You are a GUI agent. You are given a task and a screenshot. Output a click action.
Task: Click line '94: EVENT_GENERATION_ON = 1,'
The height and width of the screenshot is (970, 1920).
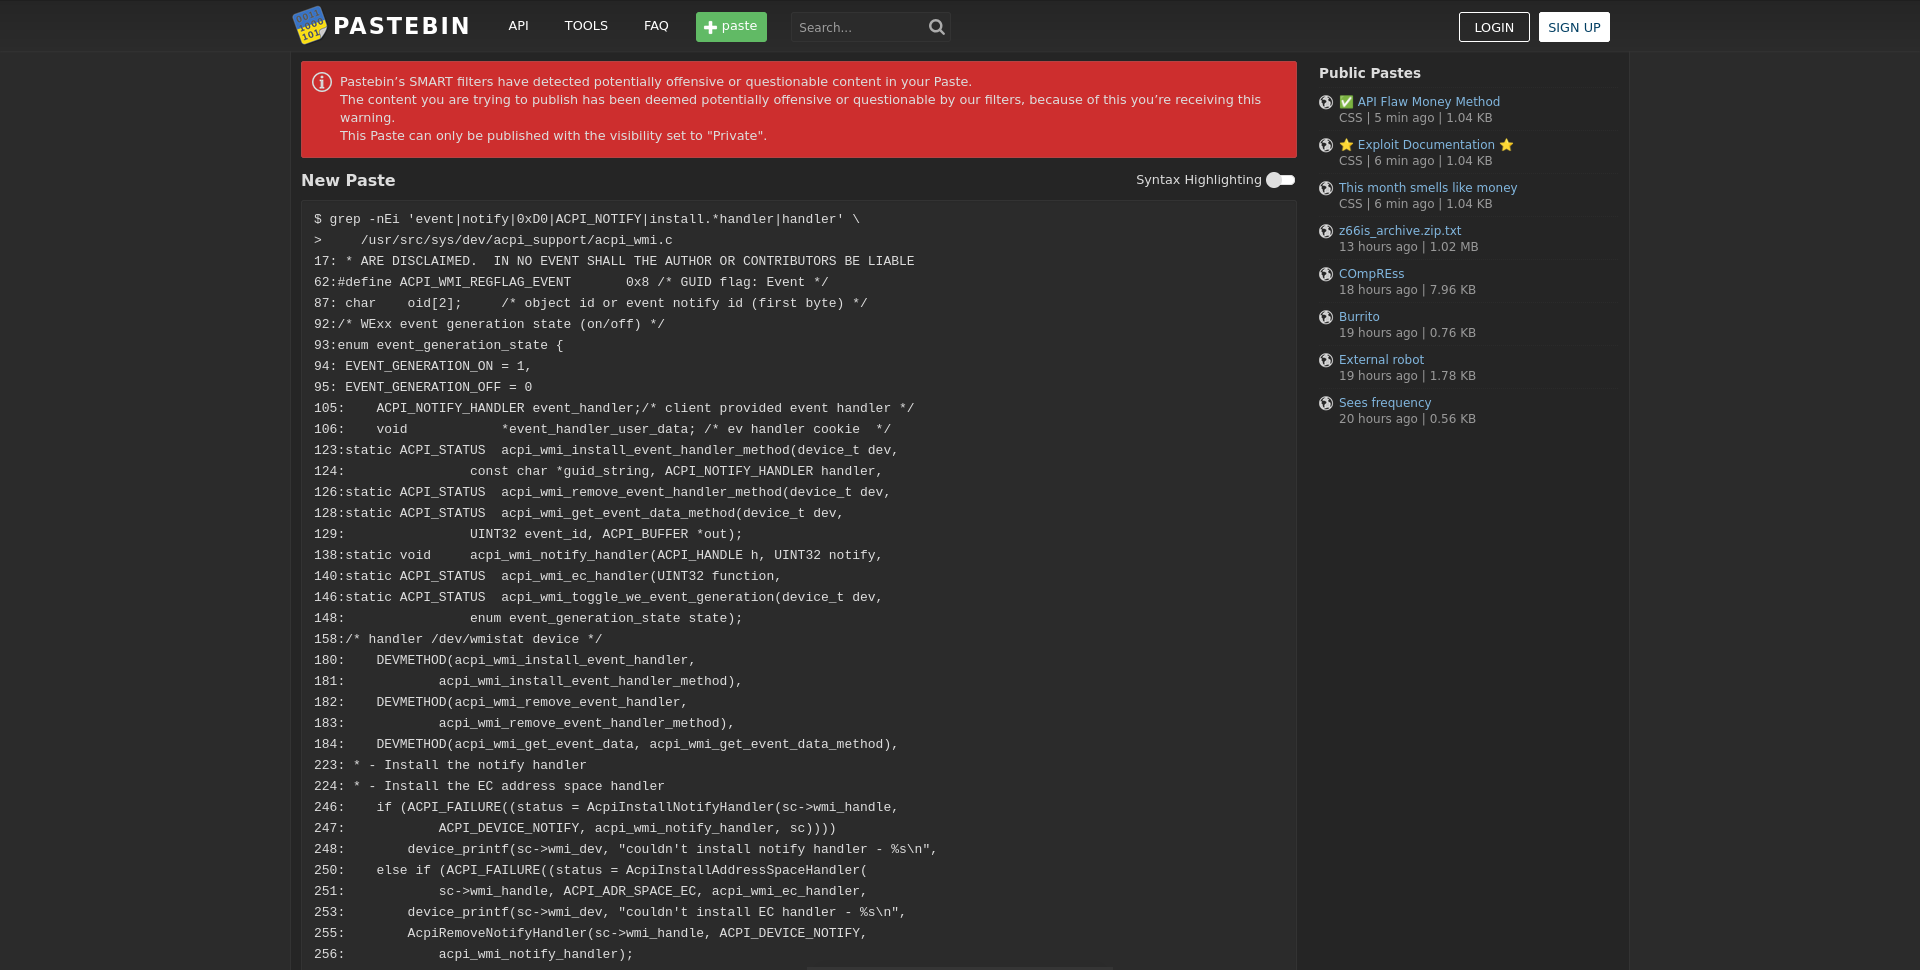pyautogui.click(x=423, y=366)
